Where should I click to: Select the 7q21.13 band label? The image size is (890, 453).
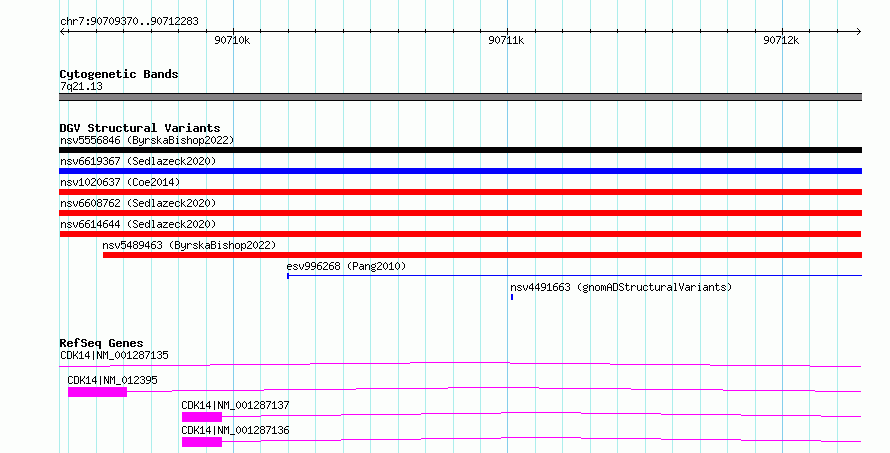click(x=81, y=86)
